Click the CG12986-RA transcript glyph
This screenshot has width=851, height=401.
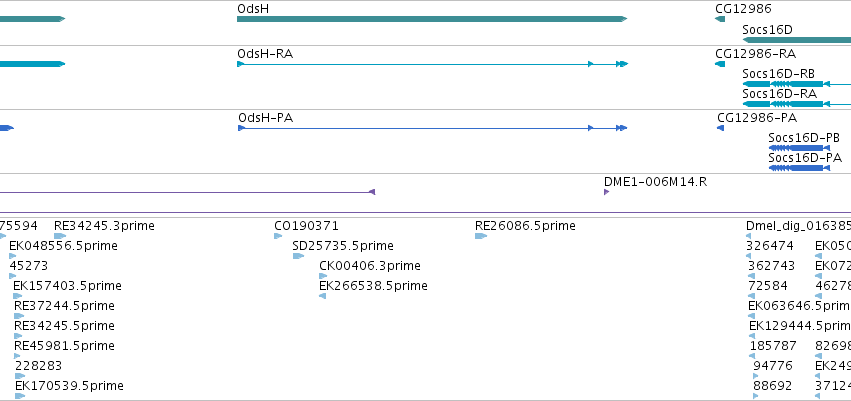720,64
